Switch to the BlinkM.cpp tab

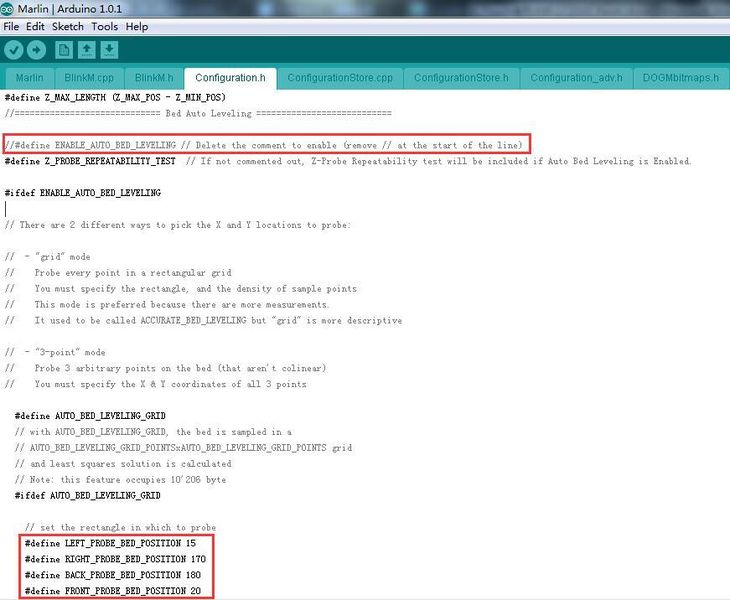(x=89, y=78)
